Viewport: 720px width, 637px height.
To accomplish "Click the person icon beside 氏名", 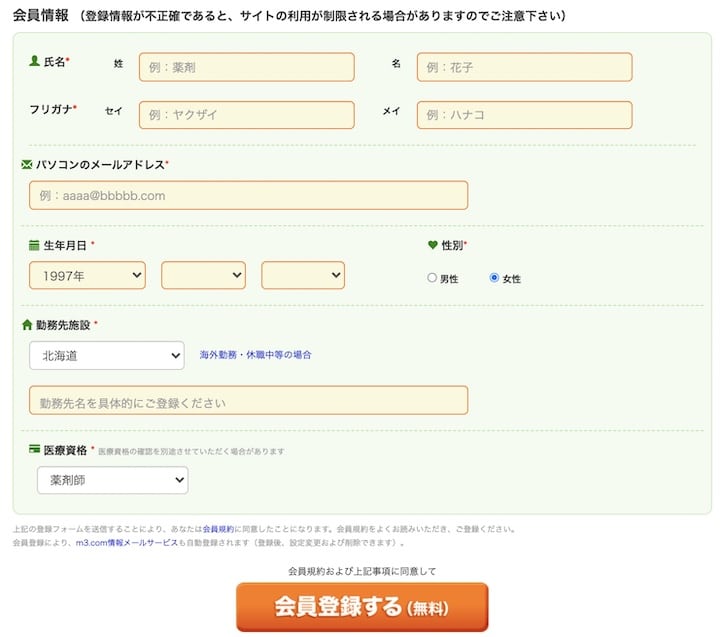I will coord(34,61).
